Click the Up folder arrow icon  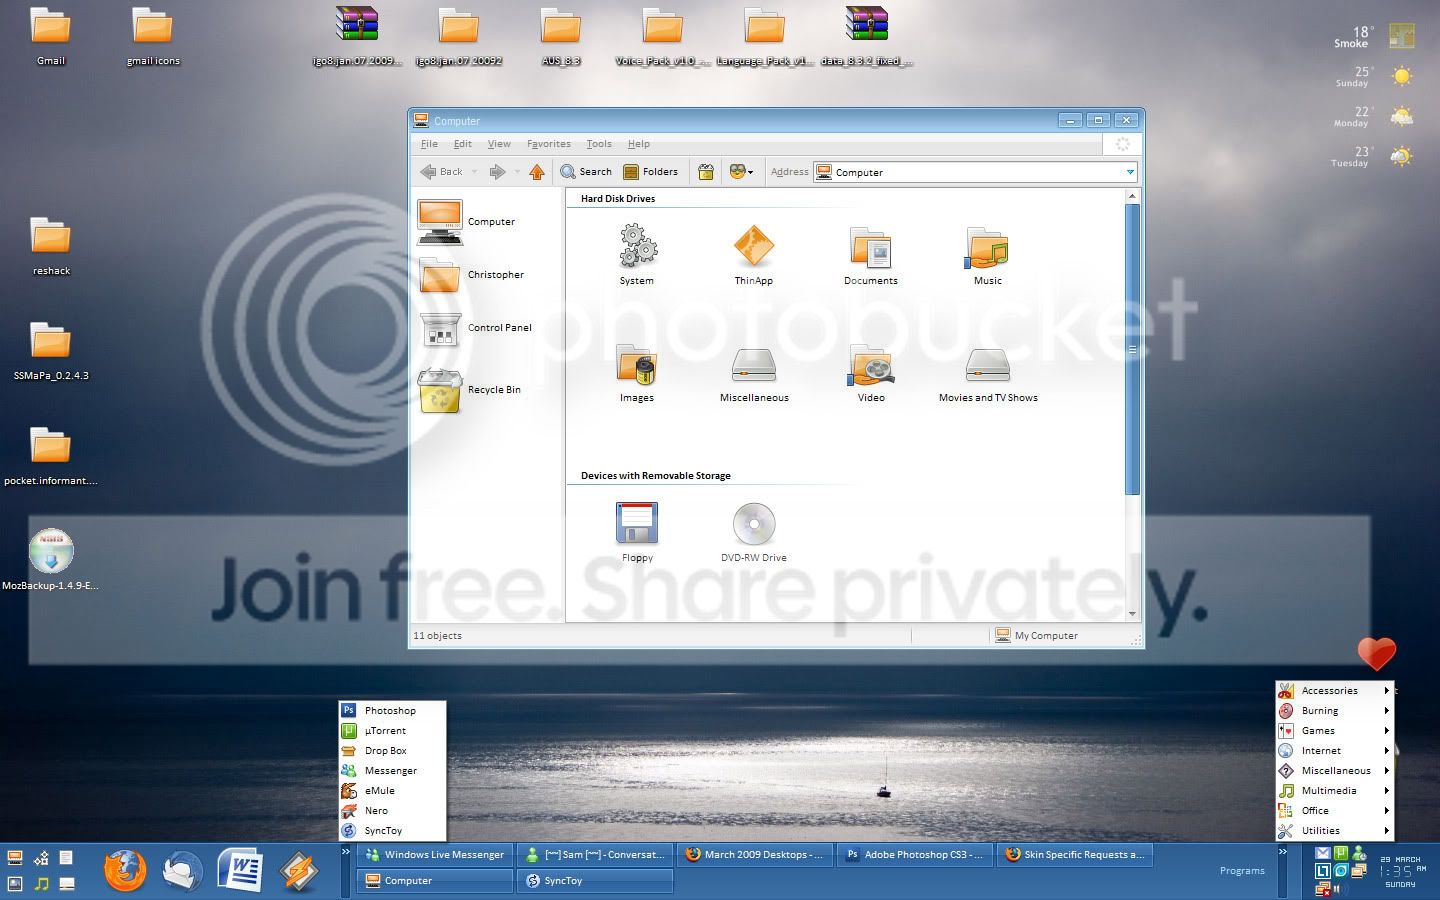coord(537,172)
